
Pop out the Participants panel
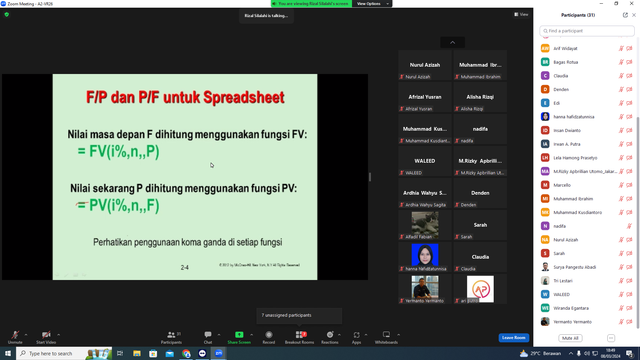[x=625, y=15]
